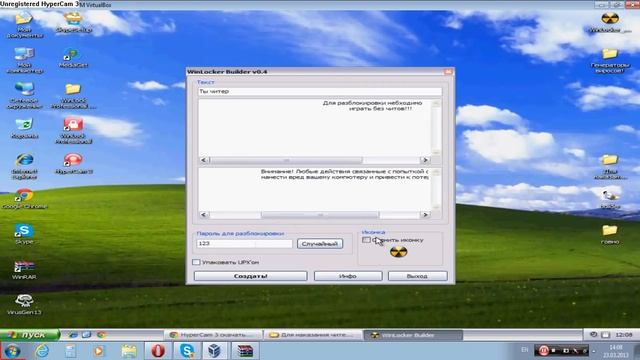
Task: Open the WinRAR icon in host taskbar
Action: [245, 351]
